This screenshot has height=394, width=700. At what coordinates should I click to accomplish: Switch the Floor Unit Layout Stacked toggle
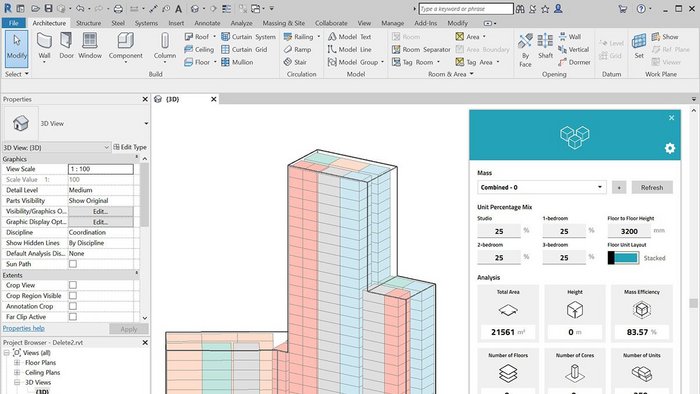coord(623,258)
